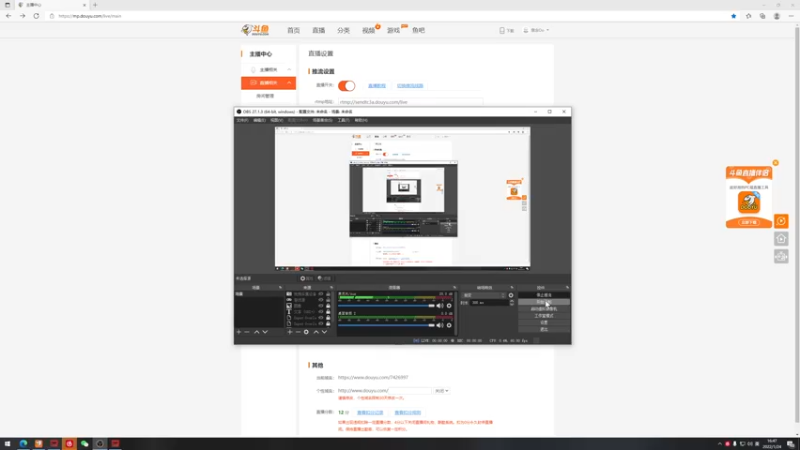Pop out the audio mixer dock panel
This screenshot has height=450, width=800.
(x=455, y=288)
